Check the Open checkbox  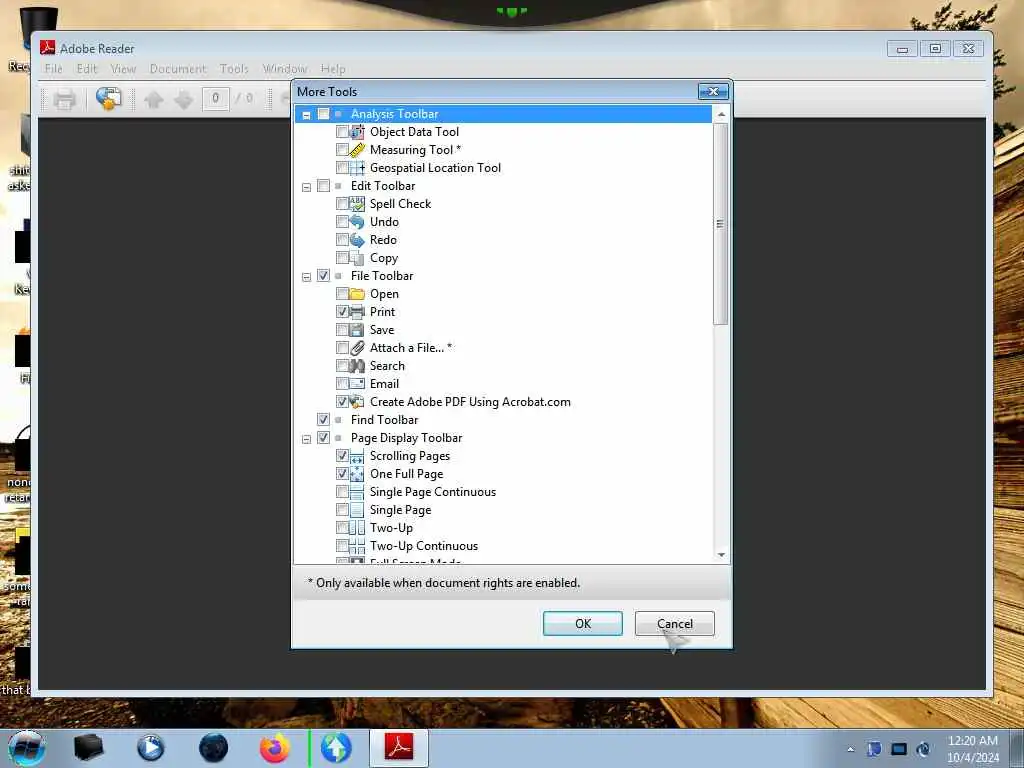point(342,294)
